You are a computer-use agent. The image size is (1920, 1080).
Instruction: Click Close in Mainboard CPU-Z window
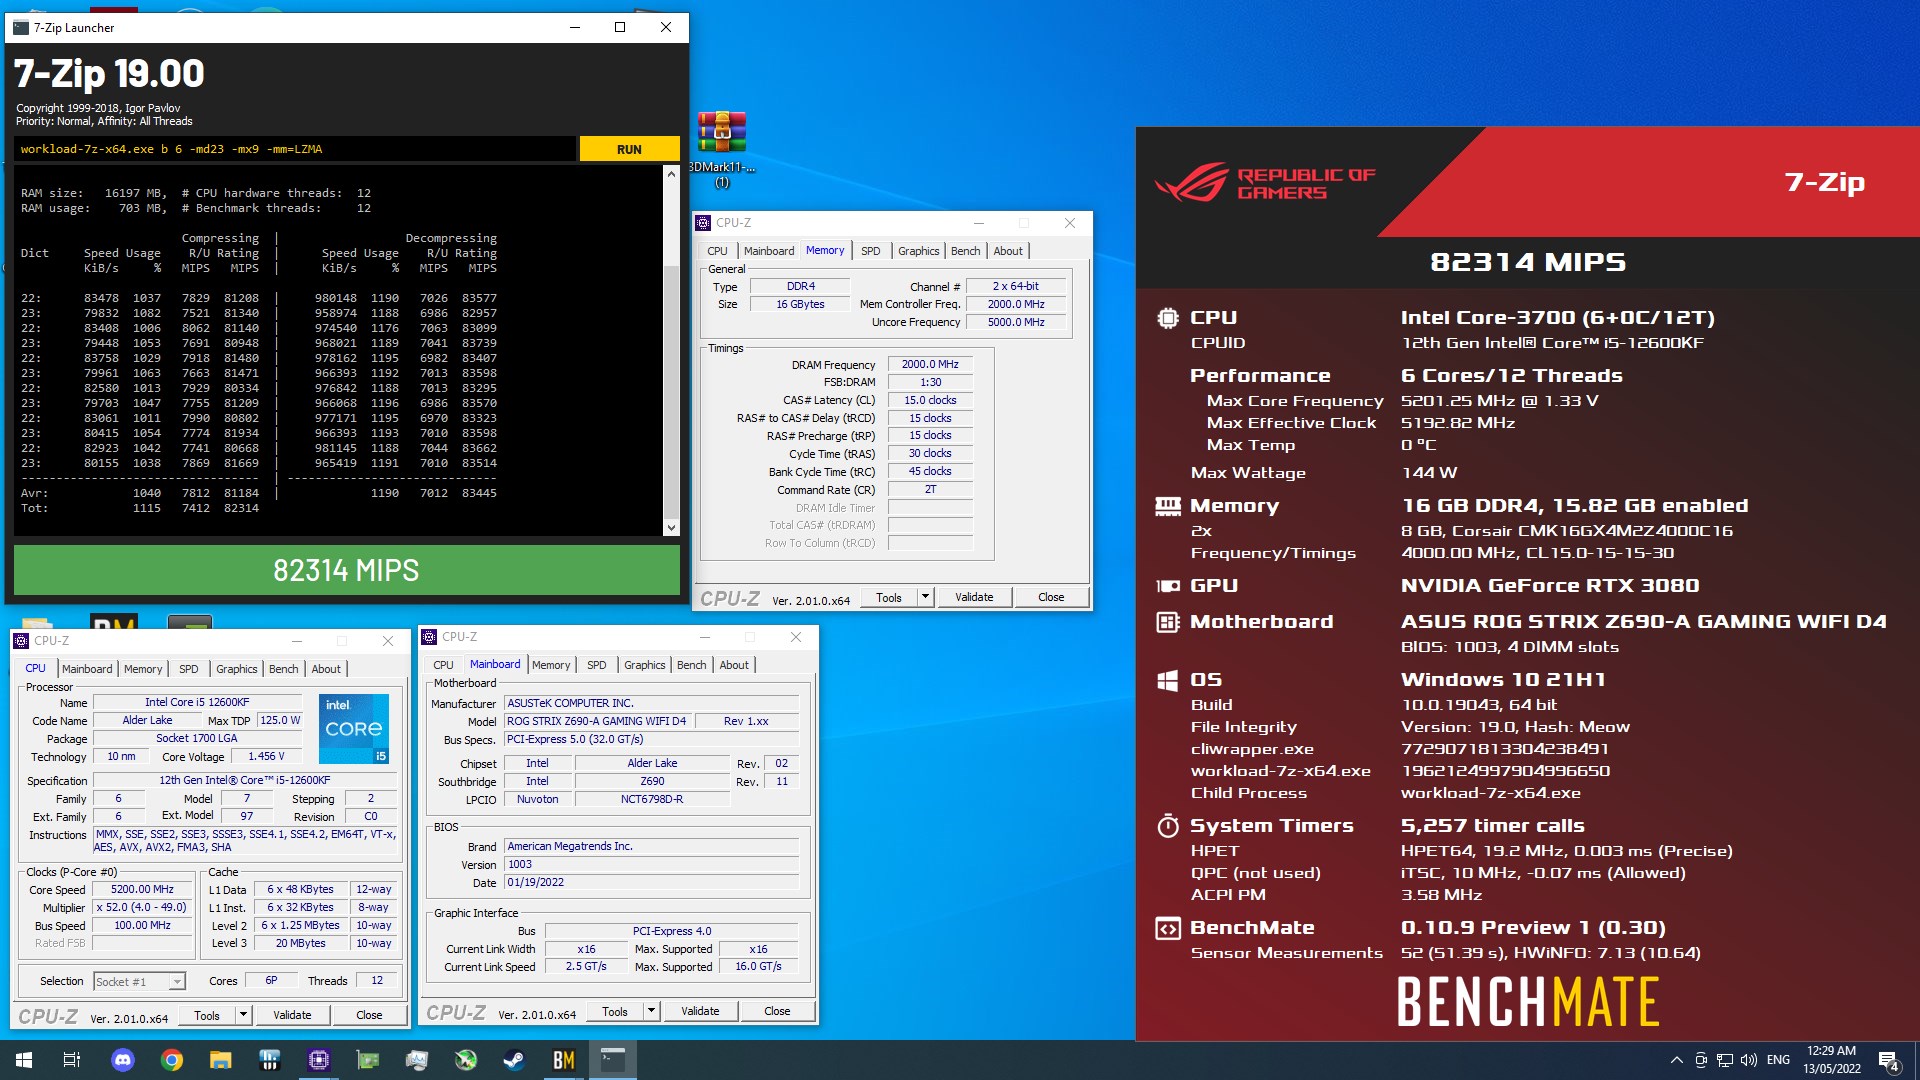[x=777, y=1011]
